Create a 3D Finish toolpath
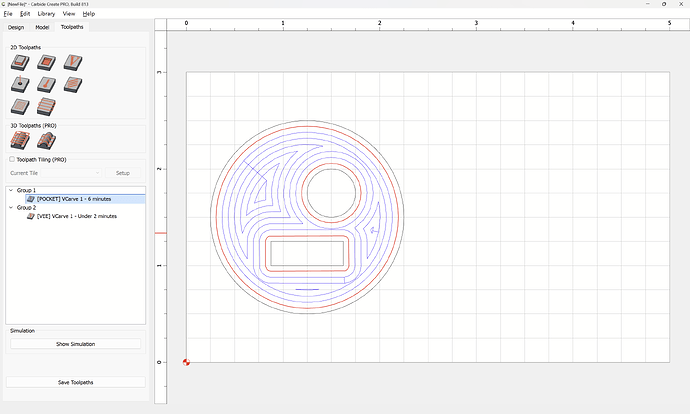This screenshot has width=690, height=414. pyautogui.click(x=47, y=140)
